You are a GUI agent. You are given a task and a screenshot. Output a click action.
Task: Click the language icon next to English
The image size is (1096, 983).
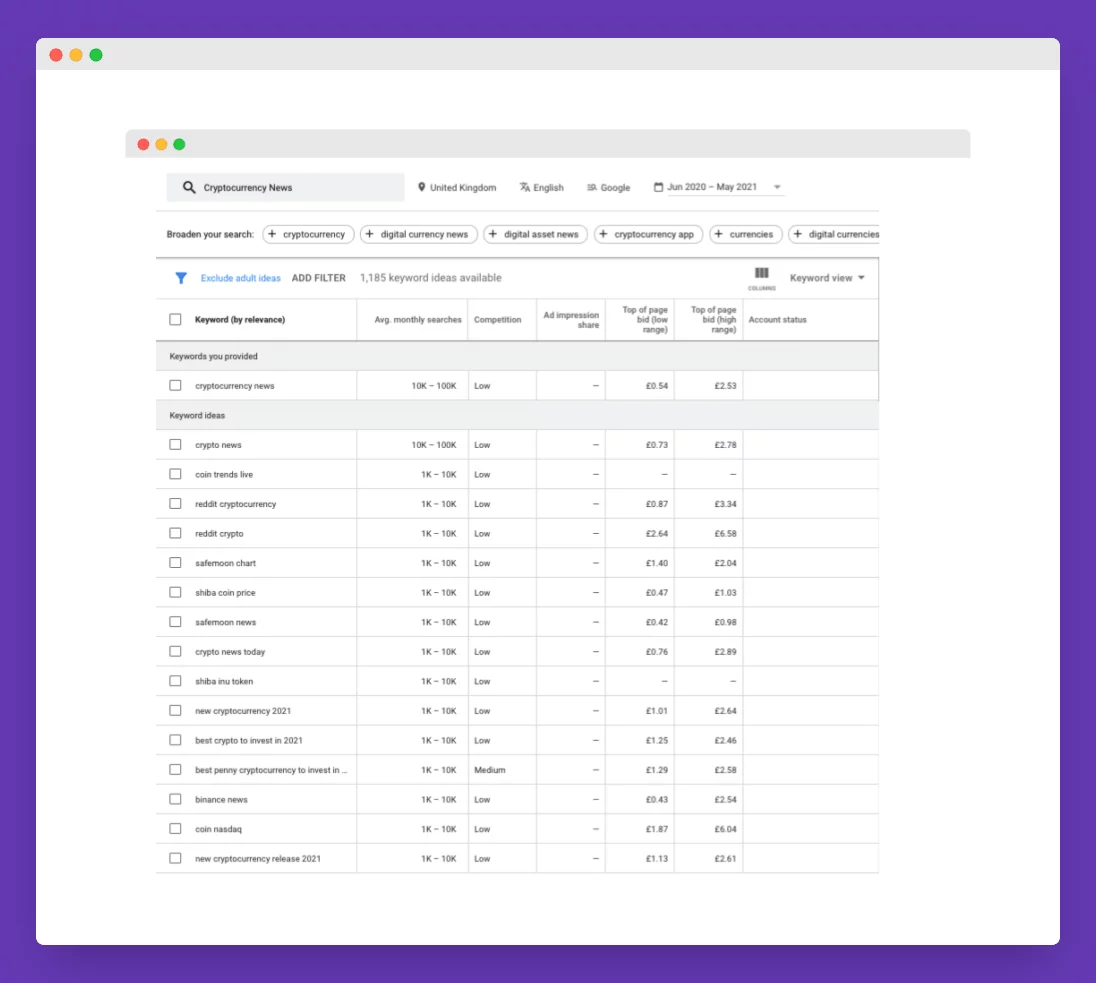click(x=524, y=187)
